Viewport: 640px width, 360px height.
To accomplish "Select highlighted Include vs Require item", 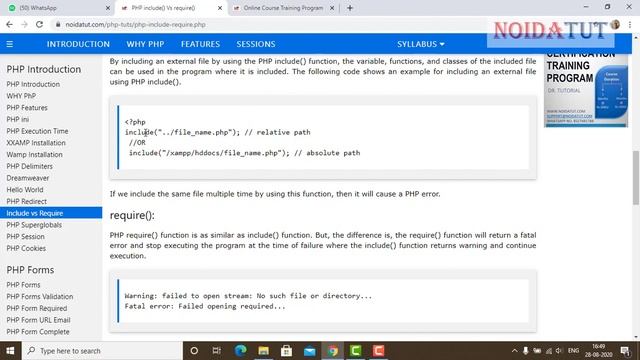I will tap(51, 213).
